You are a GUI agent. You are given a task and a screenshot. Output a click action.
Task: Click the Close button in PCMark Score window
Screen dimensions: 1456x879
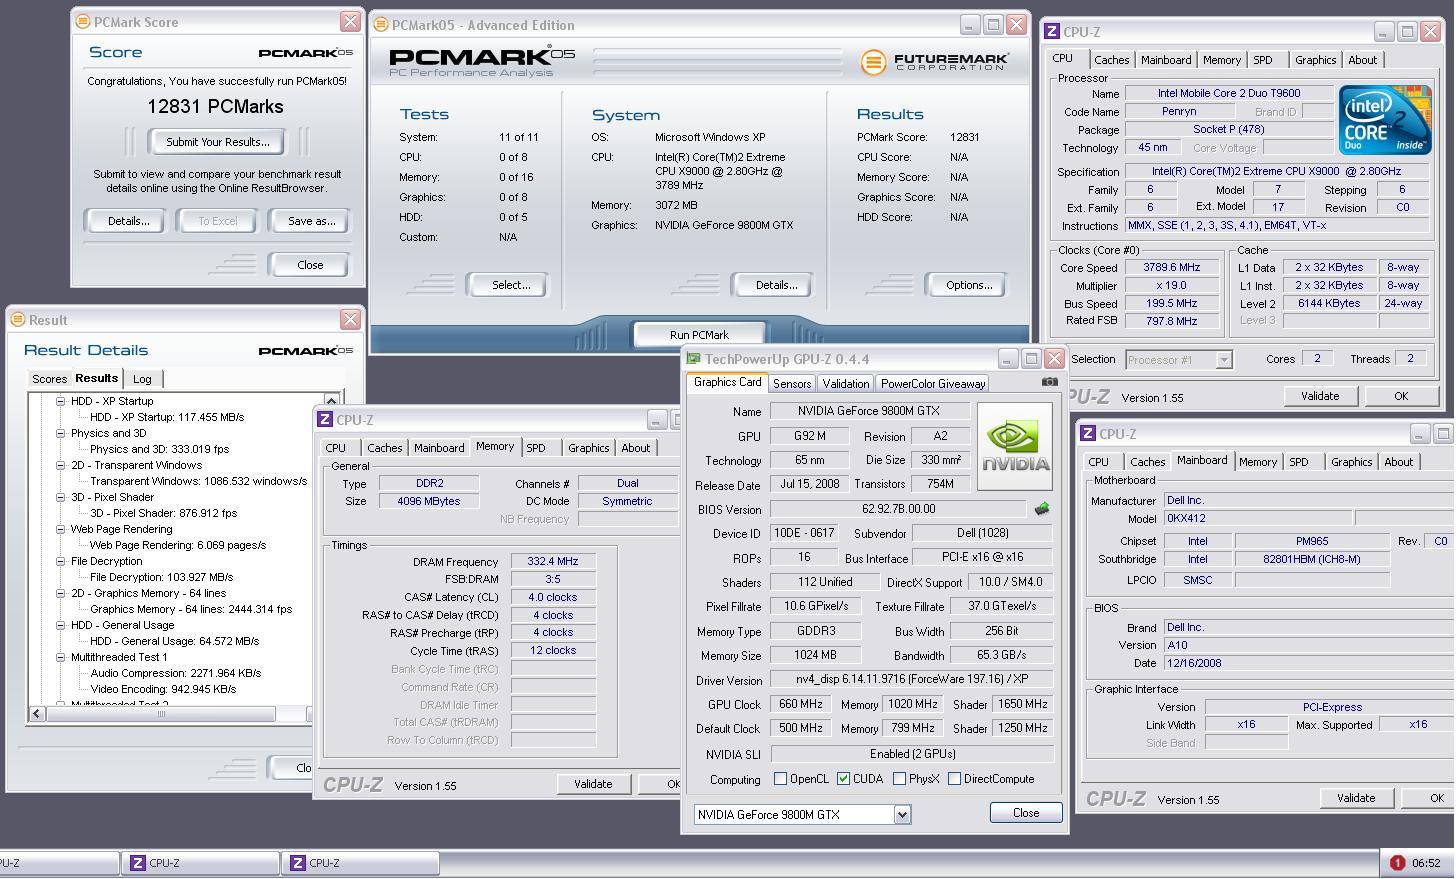(x=310, y=265)
